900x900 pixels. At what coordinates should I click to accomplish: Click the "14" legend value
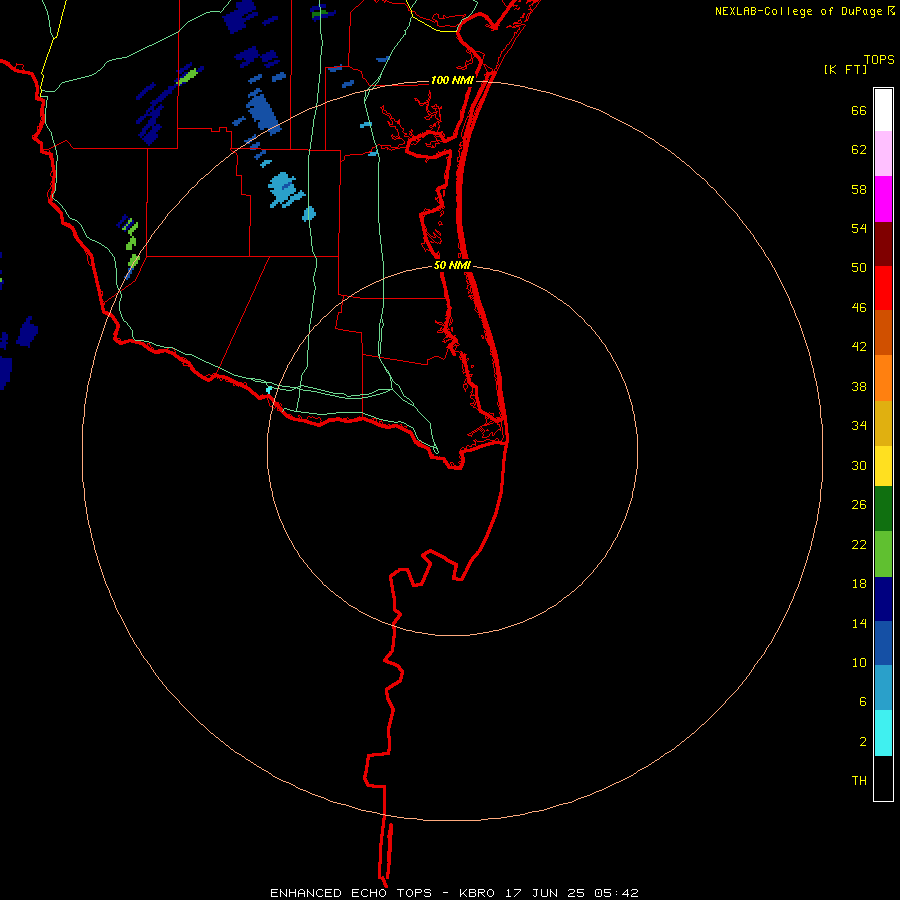click(859, 623)
